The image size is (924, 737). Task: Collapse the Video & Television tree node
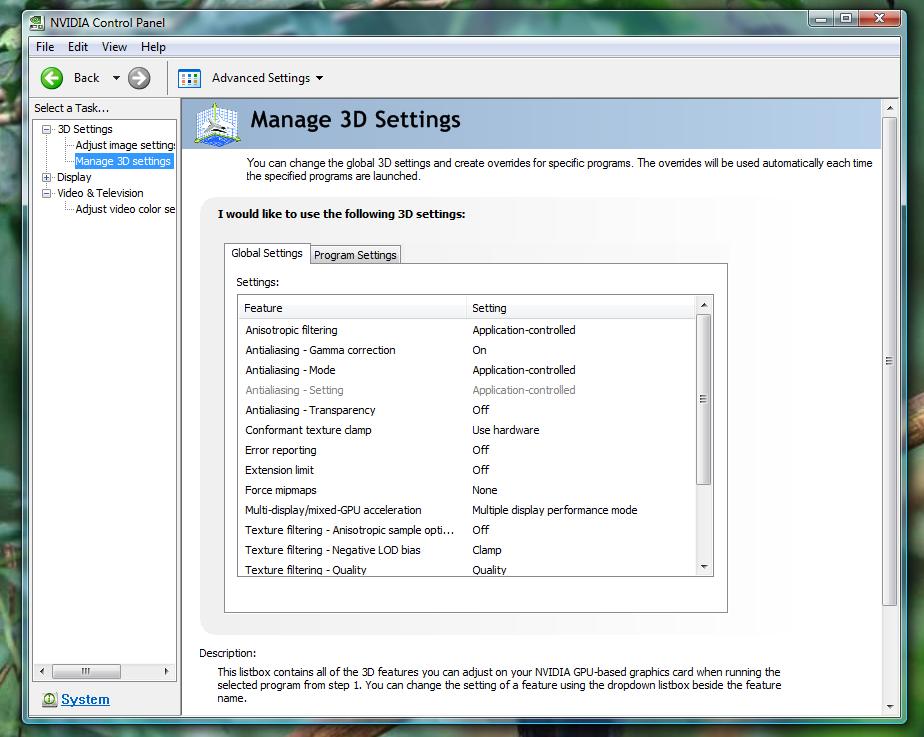47,193
